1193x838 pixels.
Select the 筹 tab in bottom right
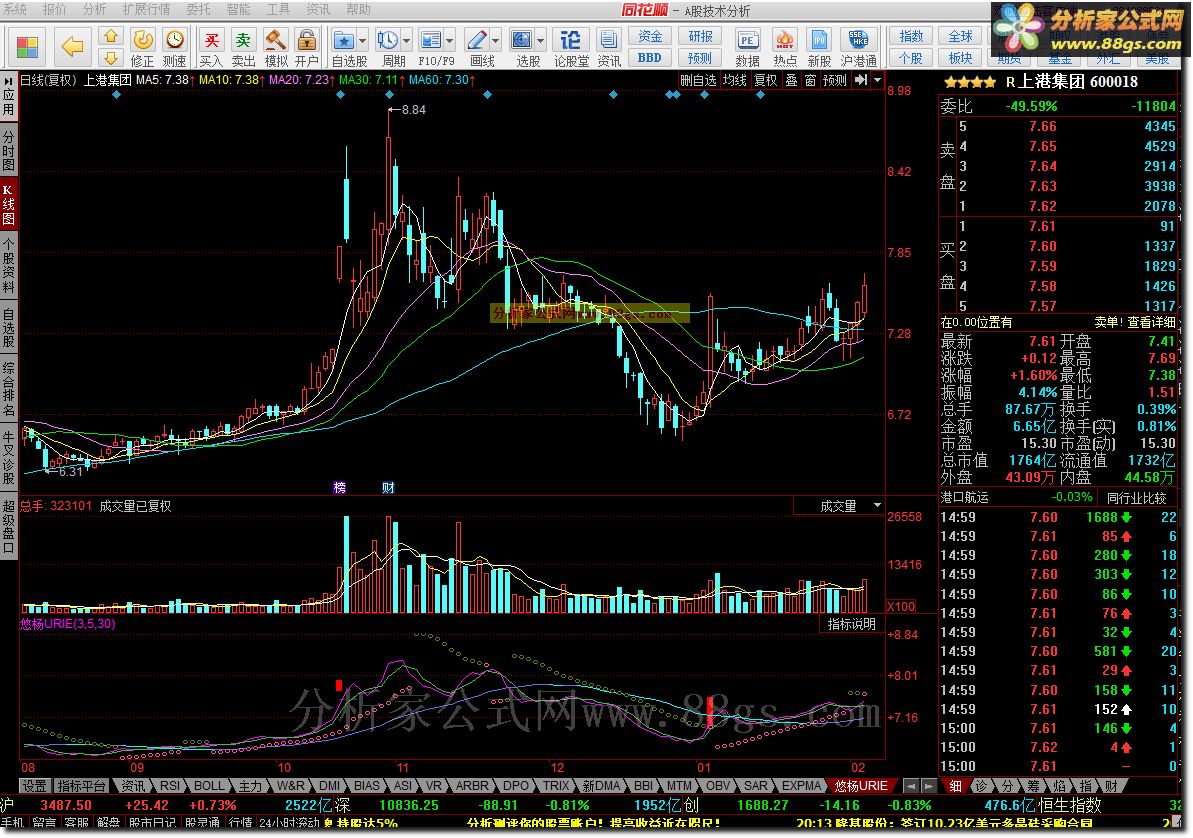coord(1033,785)
